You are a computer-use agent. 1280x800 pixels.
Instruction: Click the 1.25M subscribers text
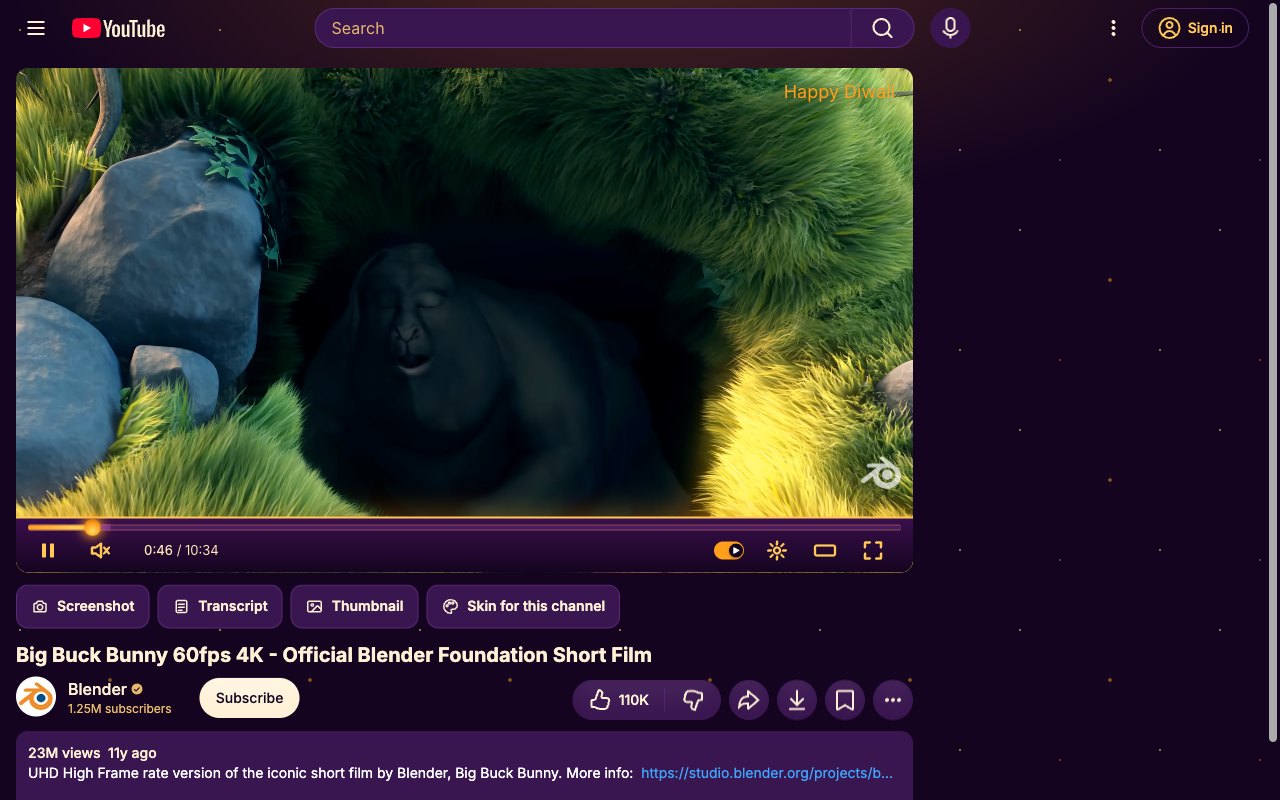point(120,709)
